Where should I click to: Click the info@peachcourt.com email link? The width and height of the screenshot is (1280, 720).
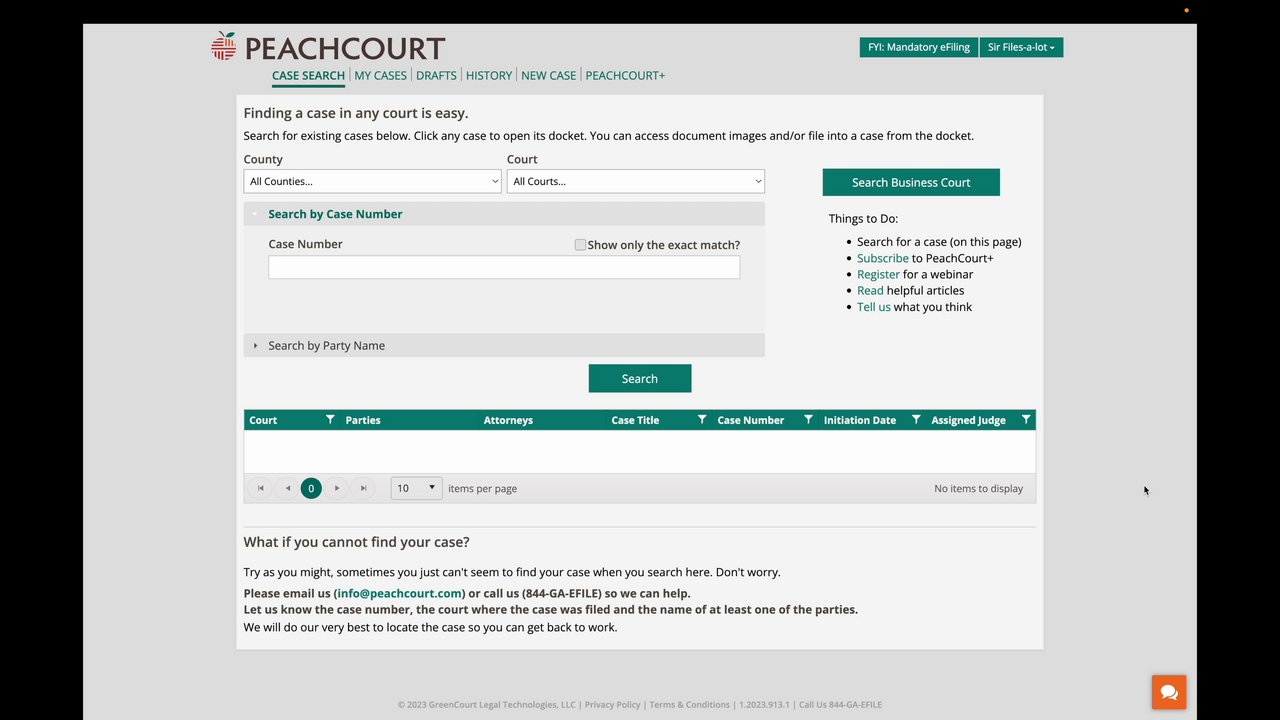pyautogui.click(x=400, y=593)
